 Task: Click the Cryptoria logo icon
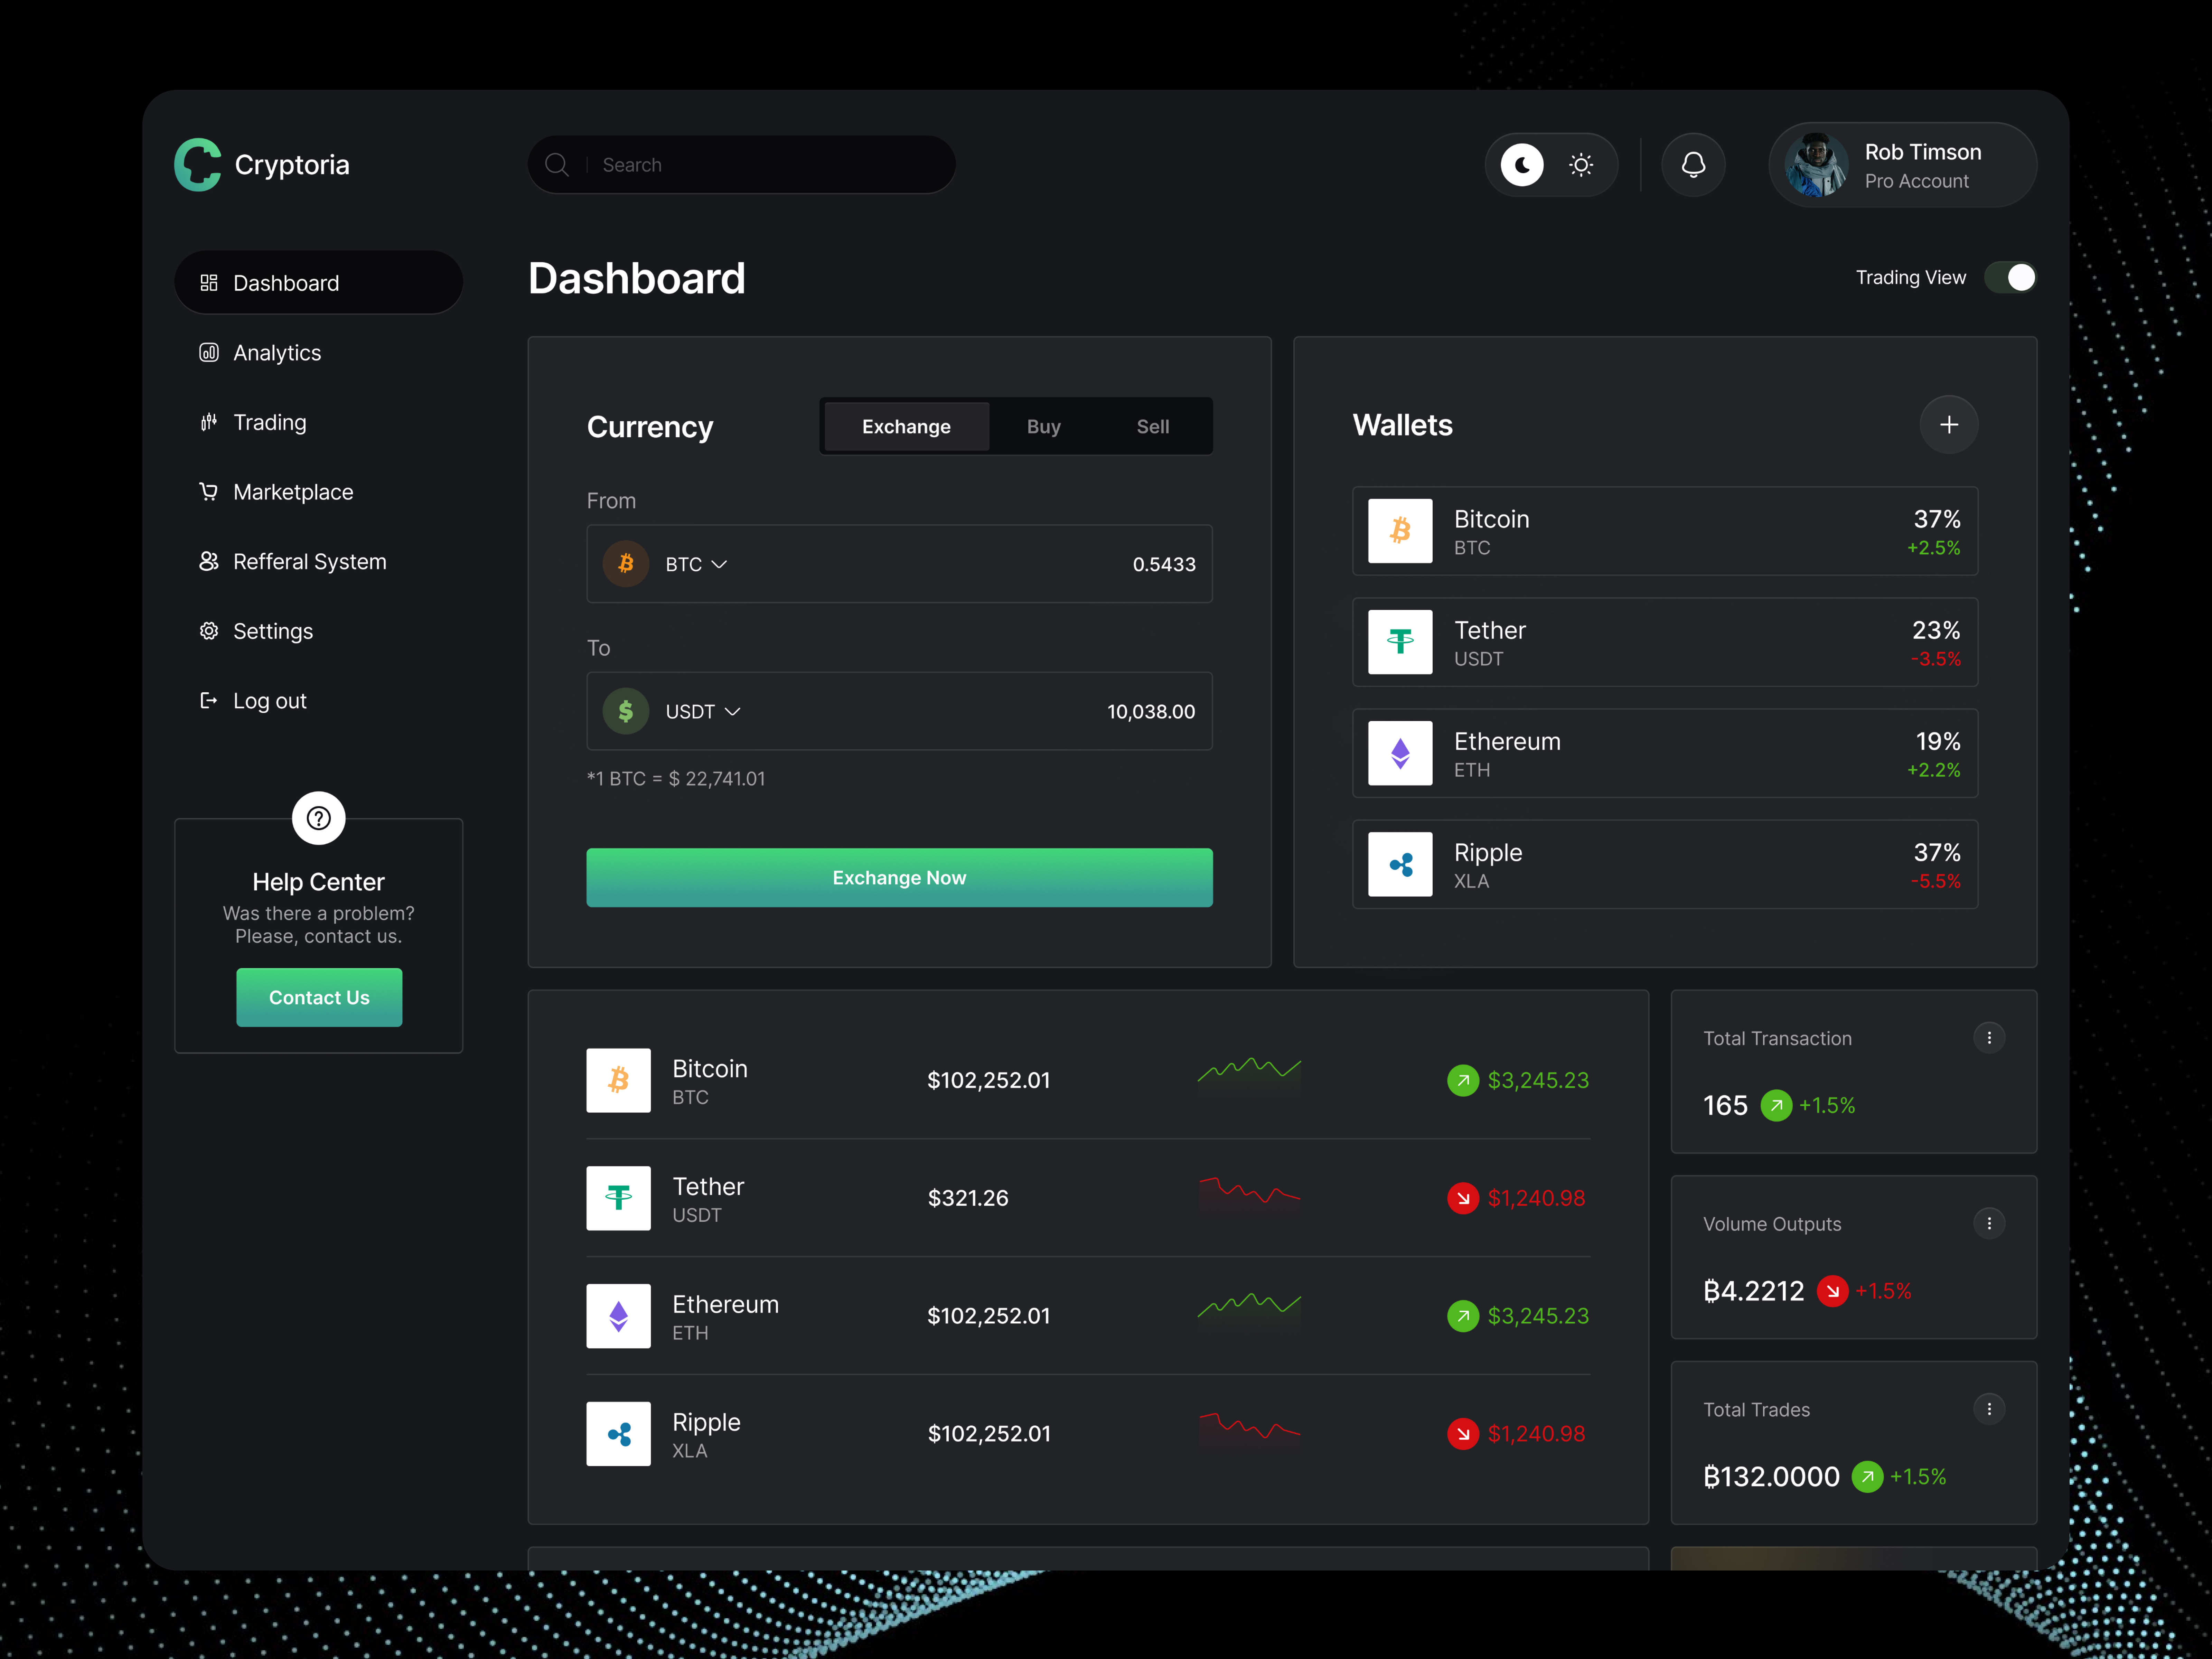tap(198, 164)
